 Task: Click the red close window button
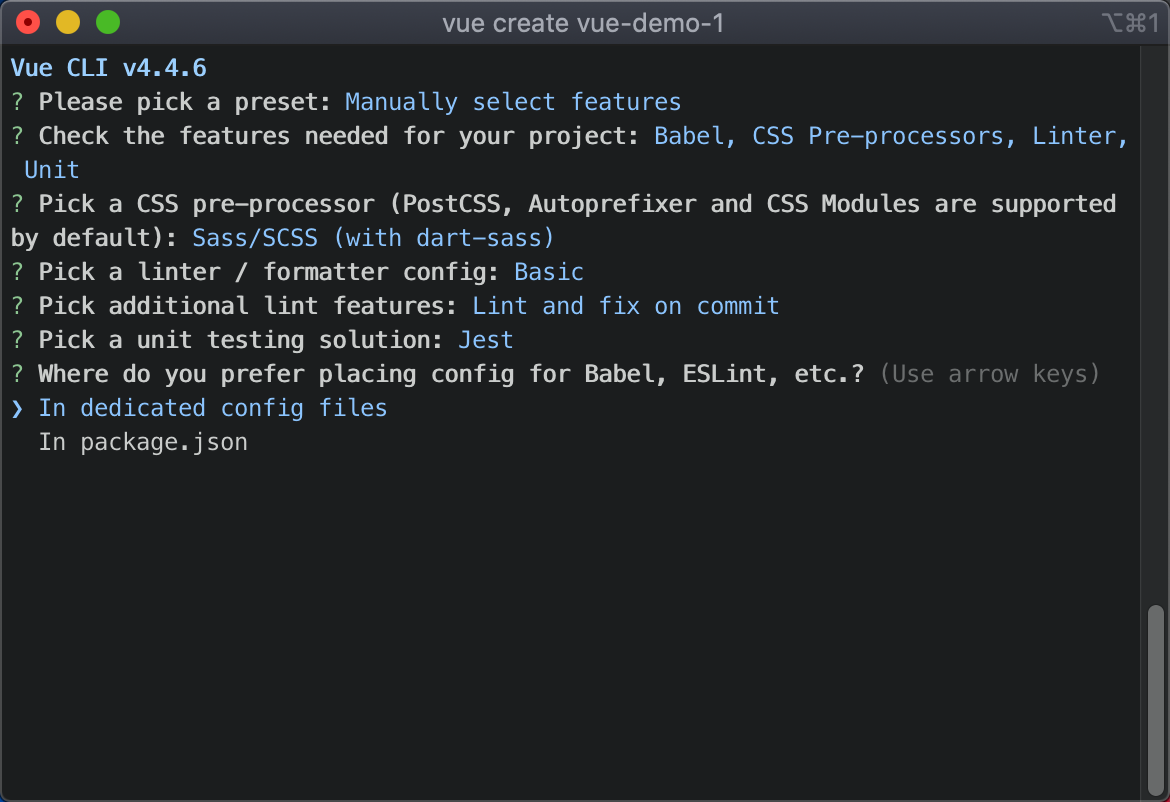point(28,22)
